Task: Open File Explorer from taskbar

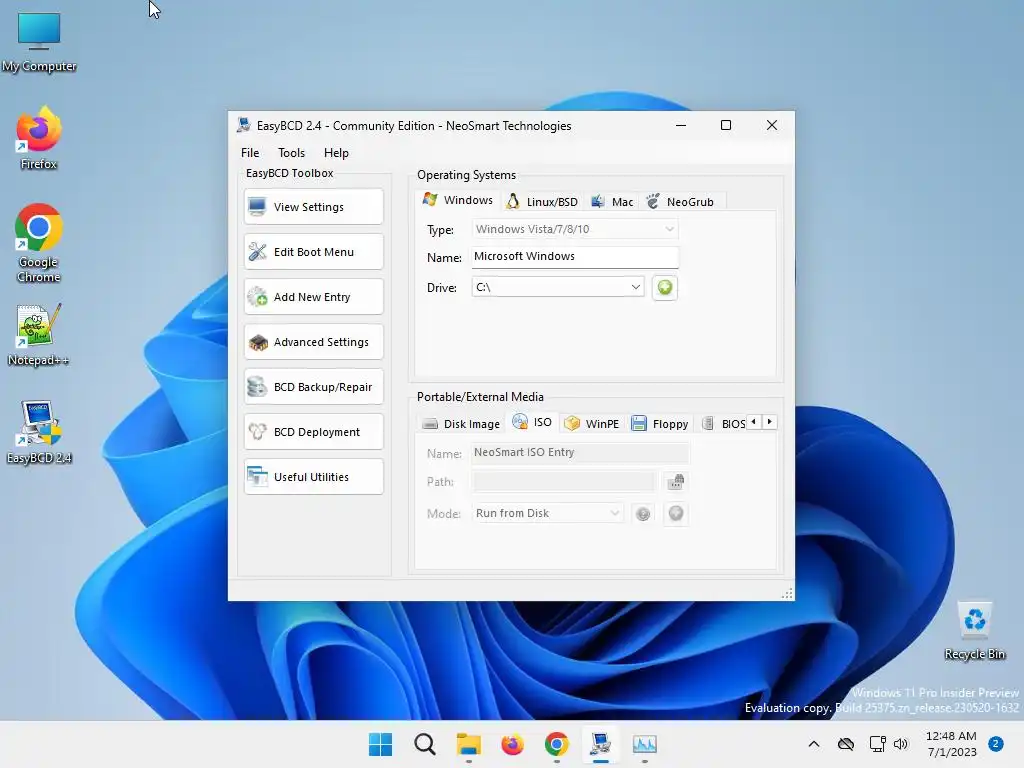Action: [468, 744]
